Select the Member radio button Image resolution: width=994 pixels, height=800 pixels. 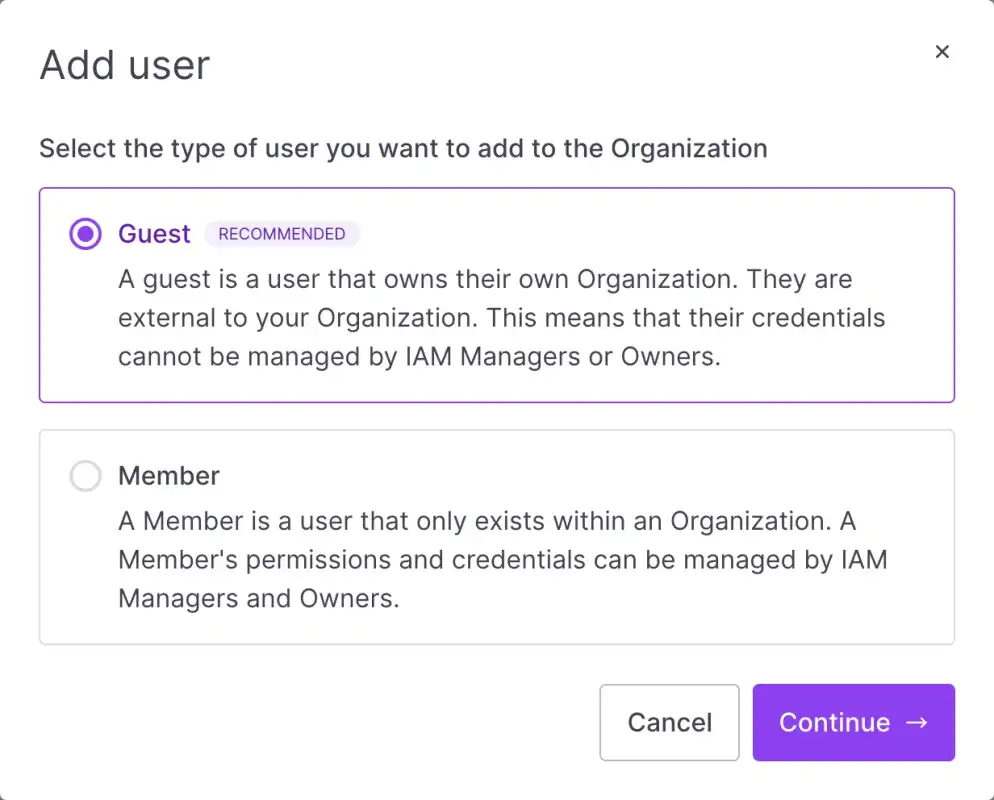(x=86, y=475)
